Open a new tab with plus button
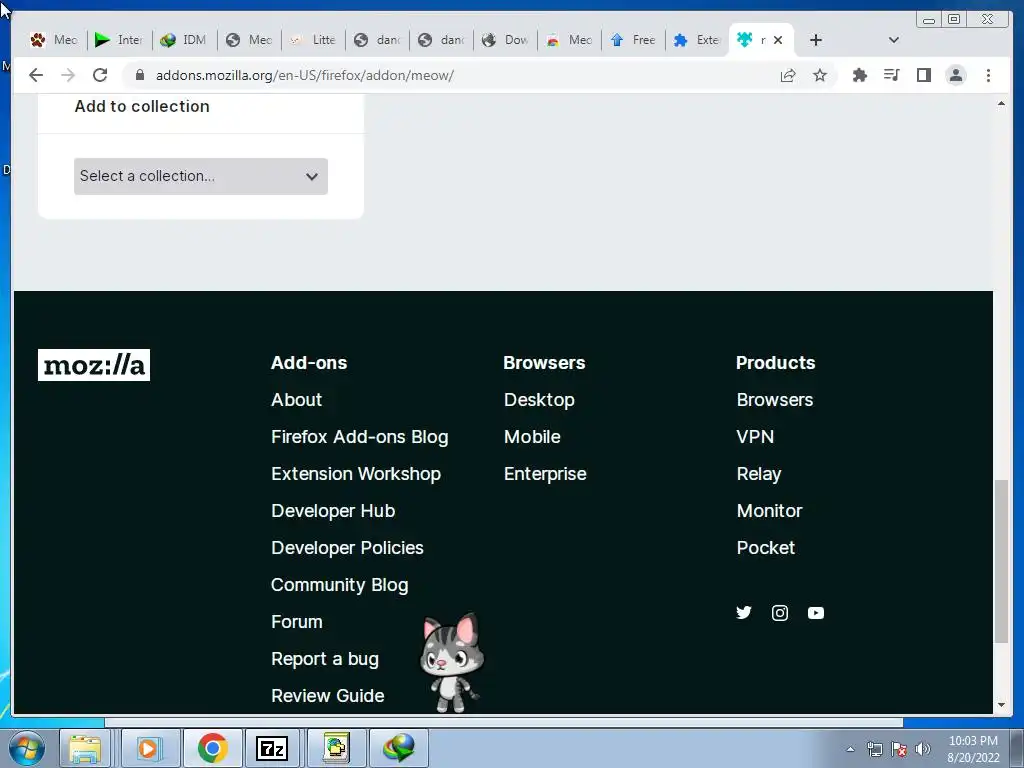Viewport: 1024px width, 768px height. [815, 40]
